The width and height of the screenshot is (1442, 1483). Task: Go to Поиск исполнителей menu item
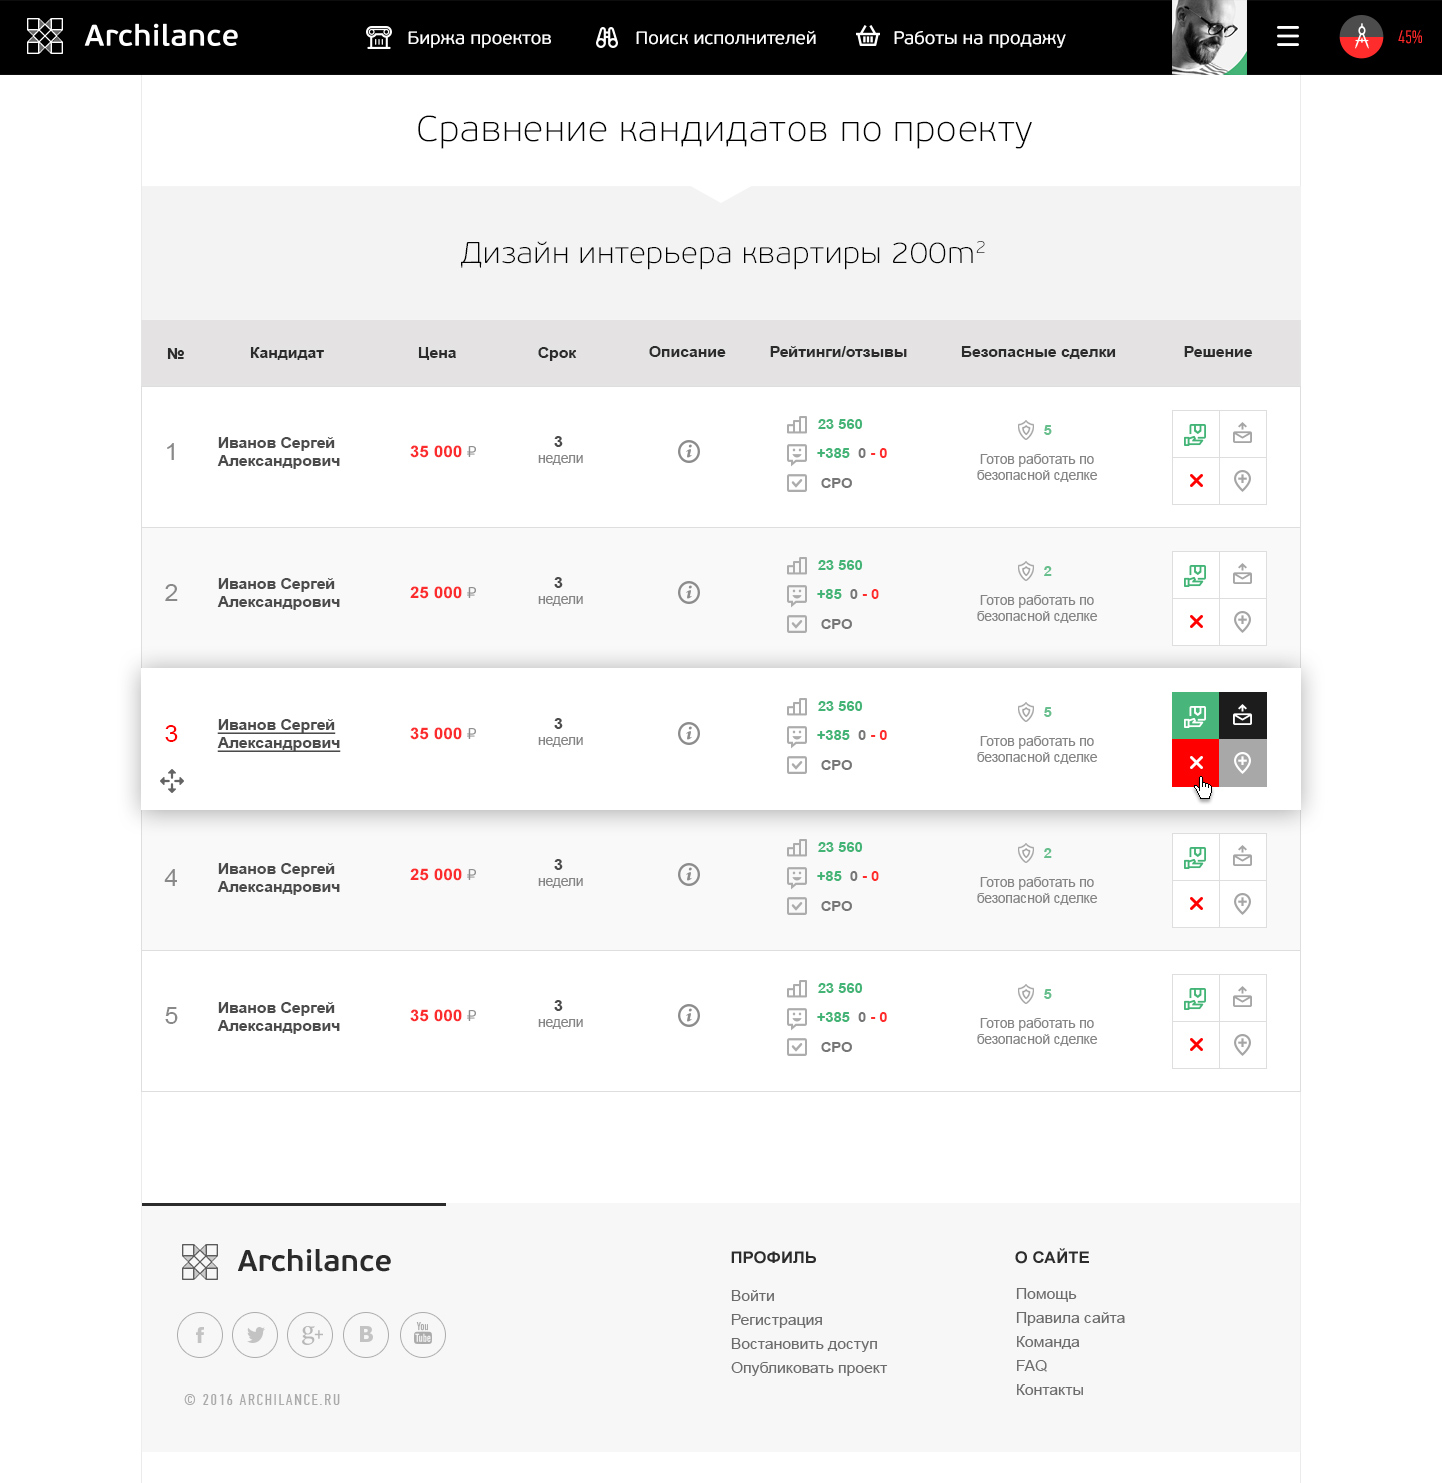pos(706,38)
